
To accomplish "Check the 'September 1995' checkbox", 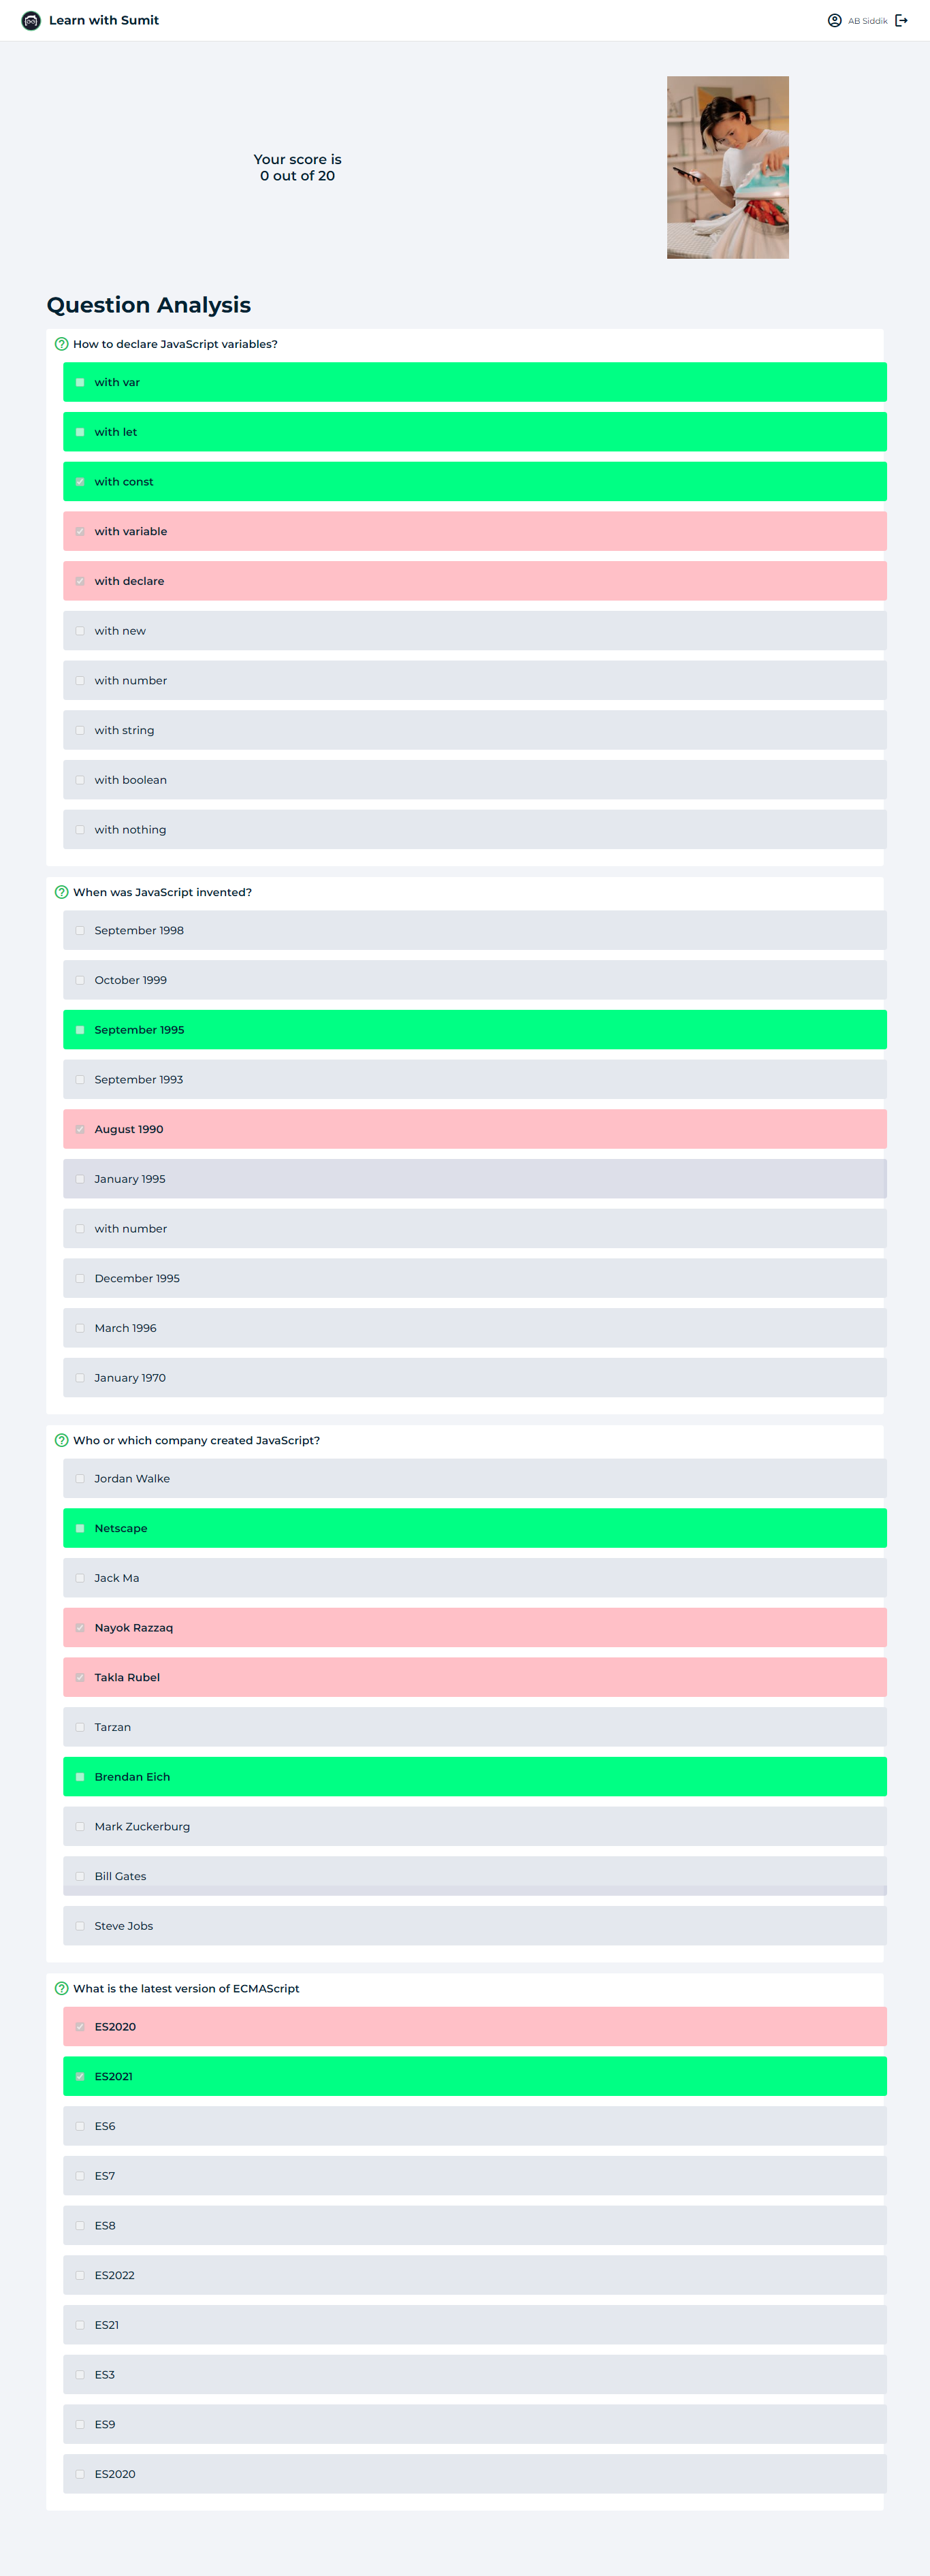I will [80, 1030].
